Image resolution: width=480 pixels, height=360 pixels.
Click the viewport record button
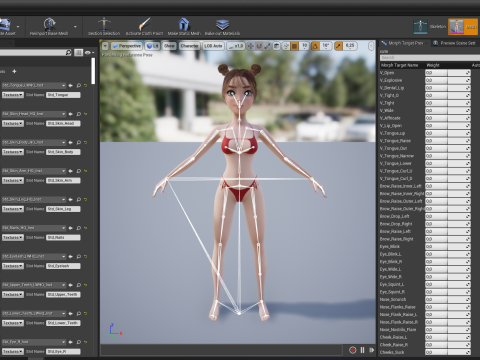click(353, 350)
